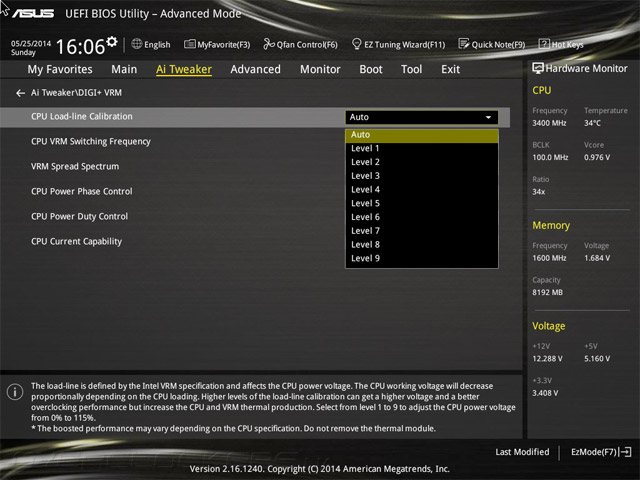Choose Level 4 from the list

422,190
